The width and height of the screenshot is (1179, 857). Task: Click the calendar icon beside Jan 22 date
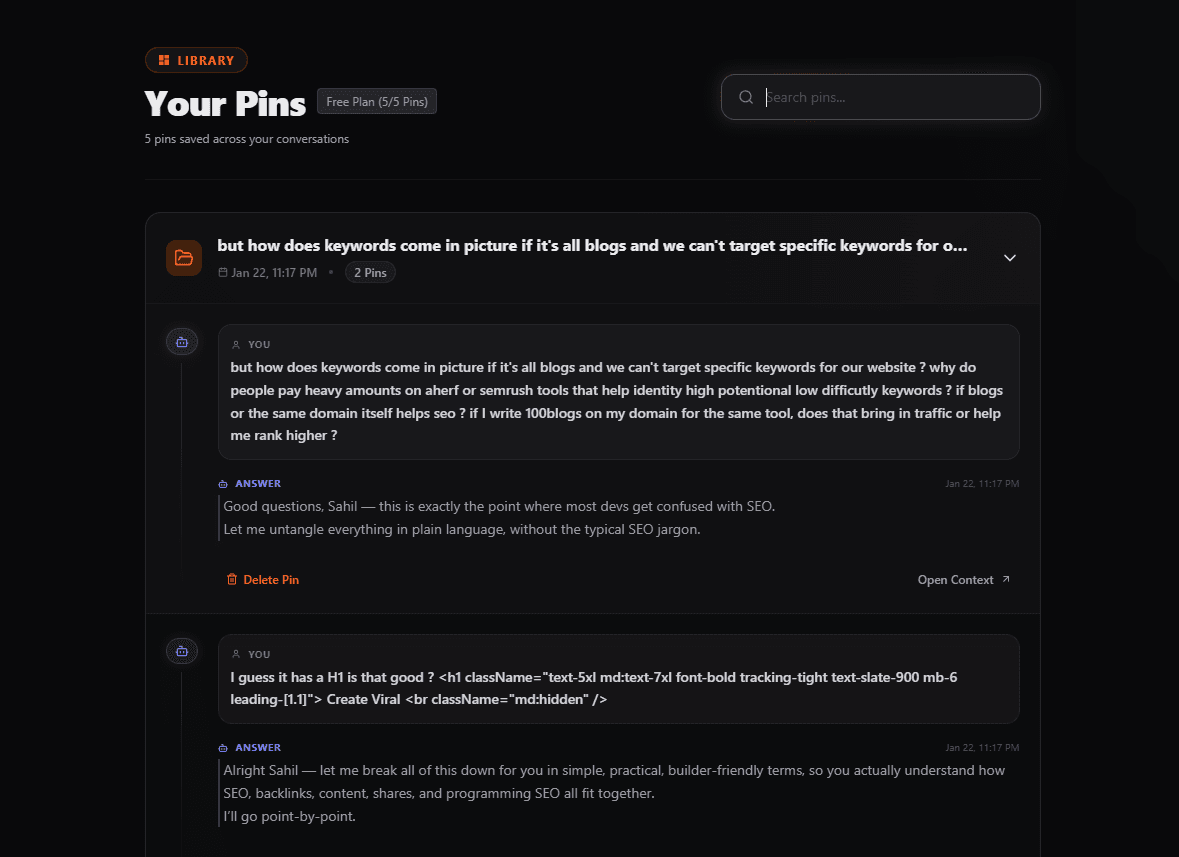[x=223, y=273]
